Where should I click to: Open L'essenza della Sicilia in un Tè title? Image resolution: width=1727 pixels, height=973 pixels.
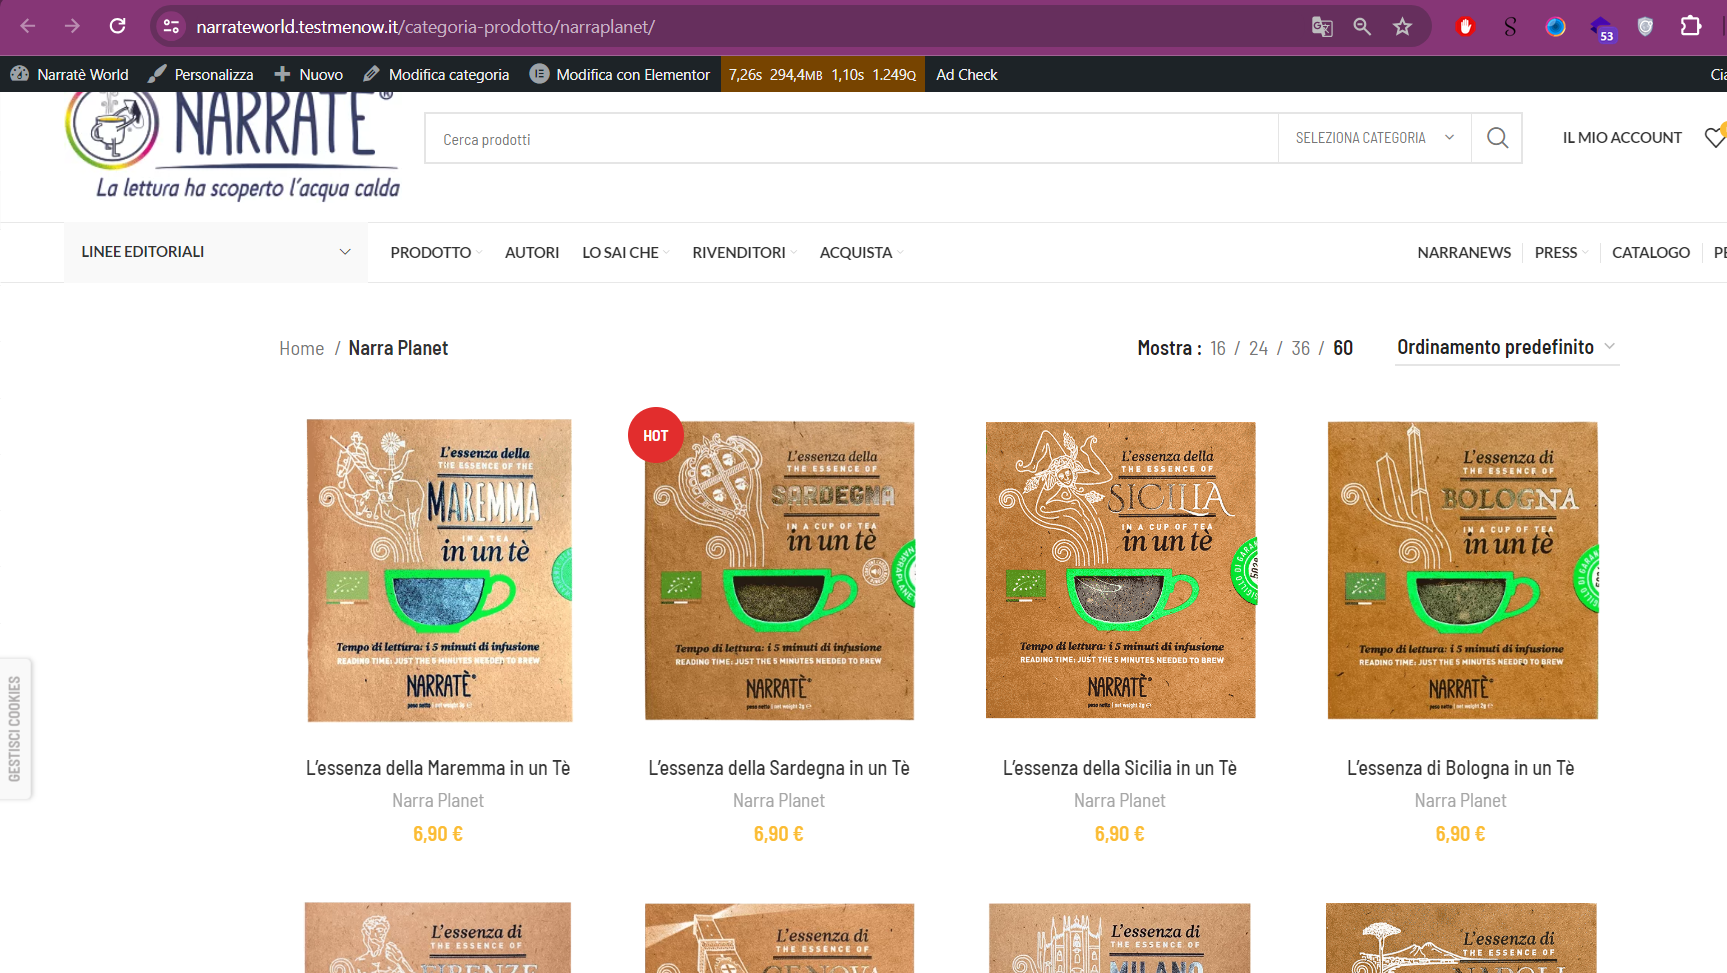pos(1120,768)
